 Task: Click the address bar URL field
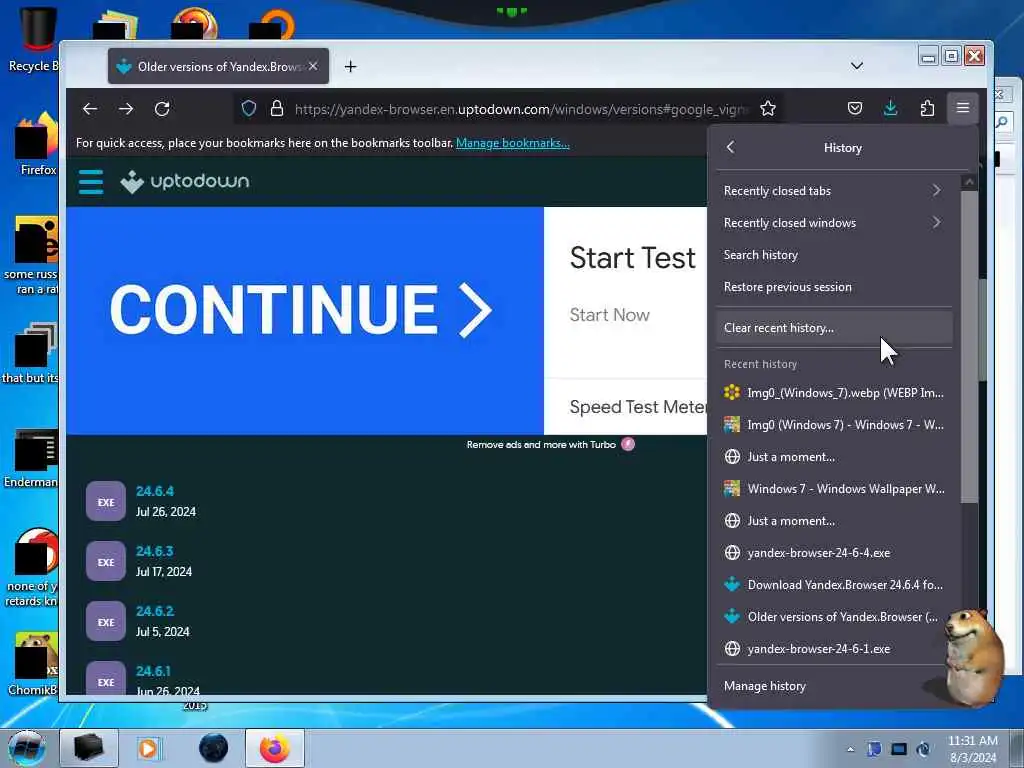(520, 108)
